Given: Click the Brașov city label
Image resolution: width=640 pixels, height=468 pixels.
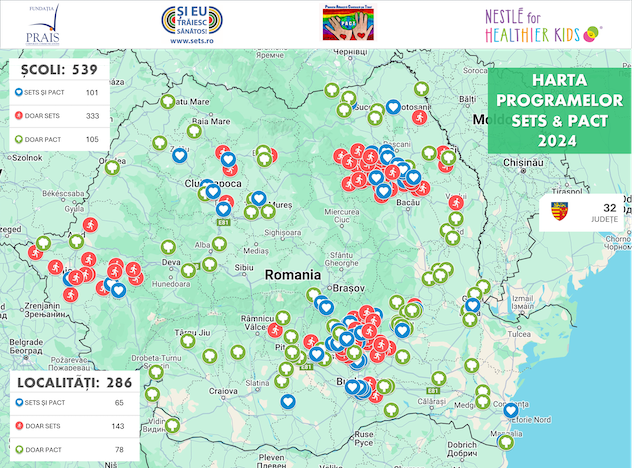Looking at the screenshot, I should tap(349, 288).
